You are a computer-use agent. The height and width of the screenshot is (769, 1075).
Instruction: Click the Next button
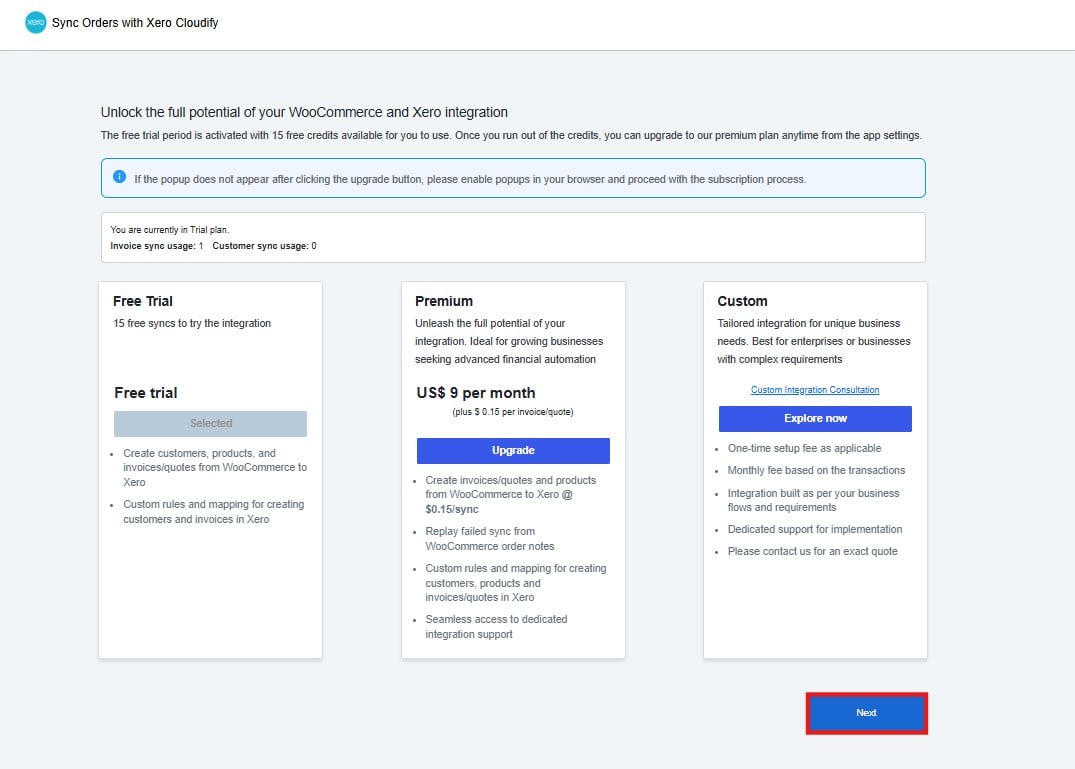pyautogui.click(x=867, y=713)
